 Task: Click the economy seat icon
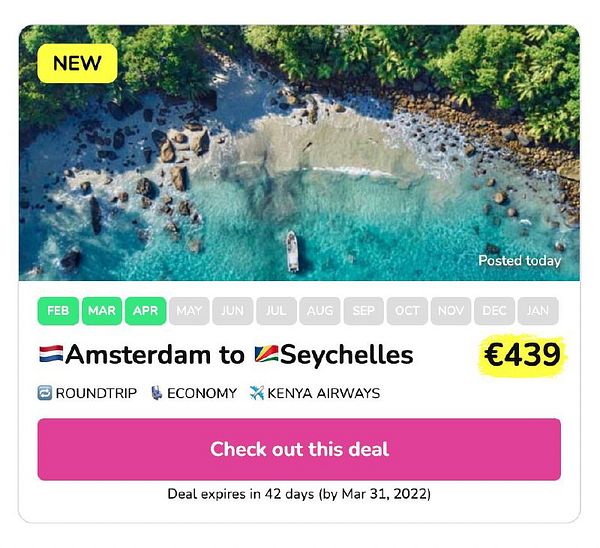(156, 393)
